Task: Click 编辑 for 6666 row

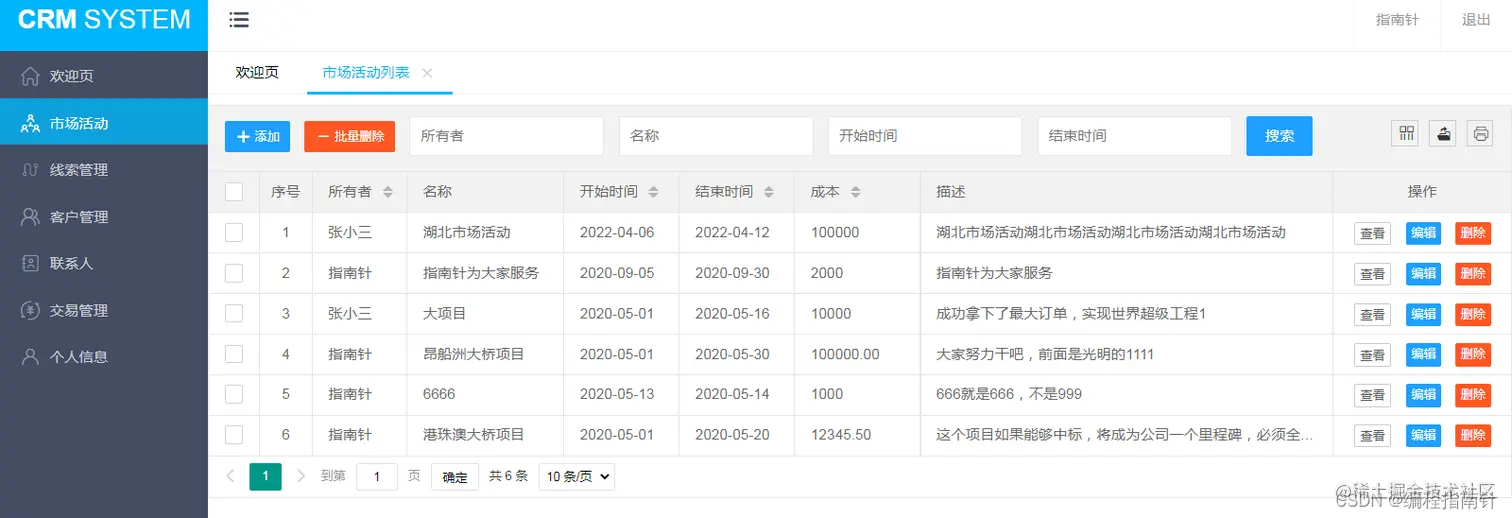Action: [x=1423, y=395]
